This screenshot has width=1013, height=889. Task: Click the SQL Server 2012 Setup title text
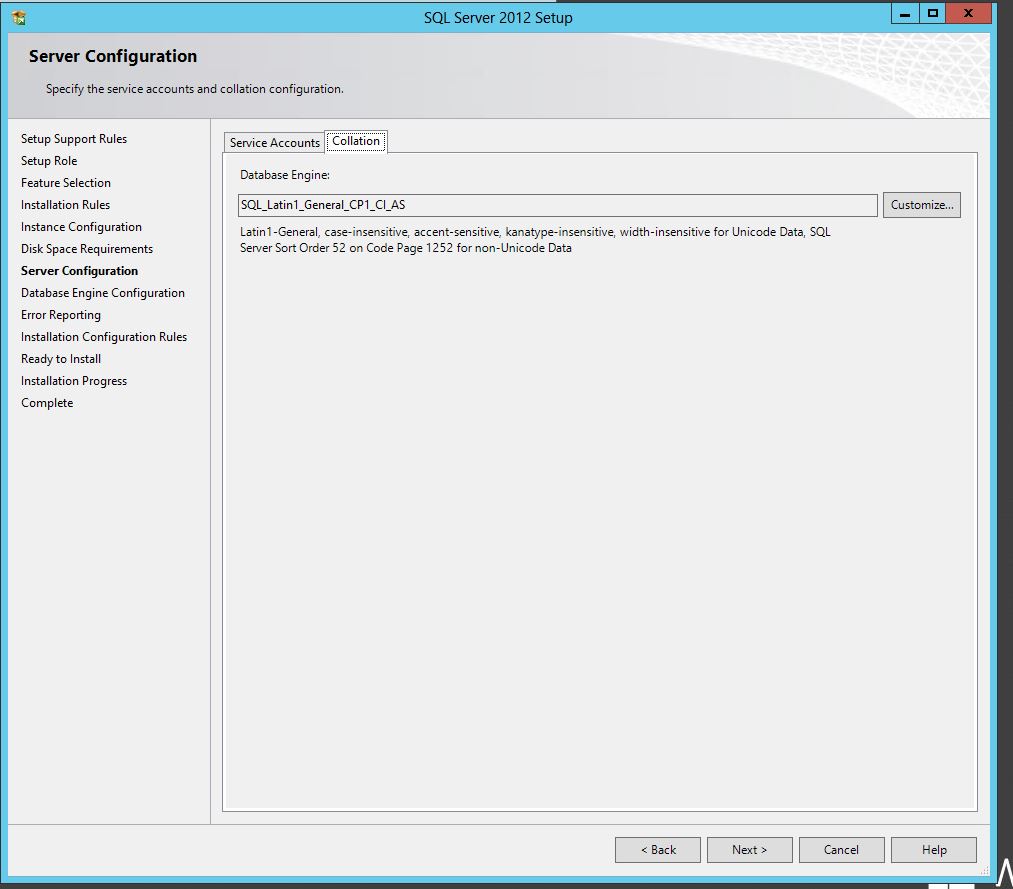(498, 17)
